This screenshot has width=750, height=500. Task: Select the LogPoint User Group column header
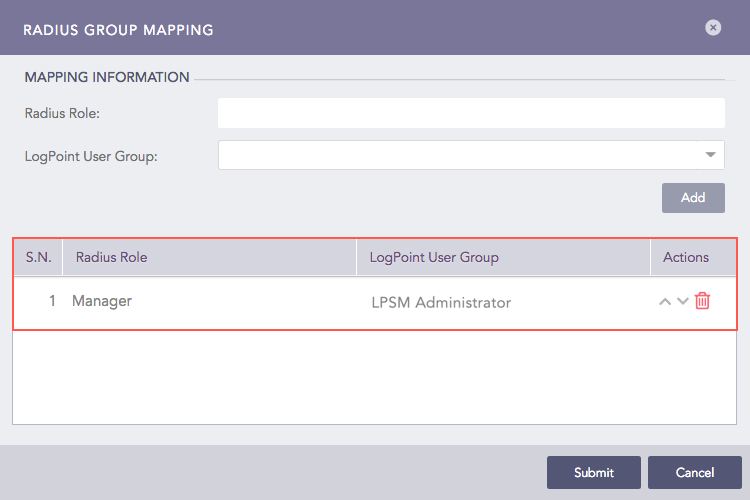(503, 257)
